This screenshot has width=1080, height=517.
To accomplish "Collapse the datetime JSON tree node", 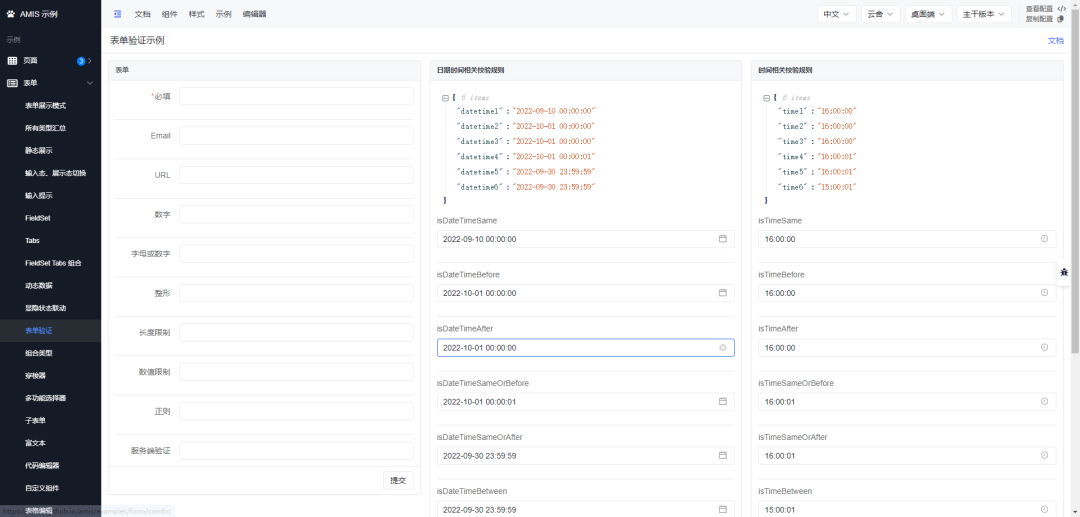I will click(445, 98).
